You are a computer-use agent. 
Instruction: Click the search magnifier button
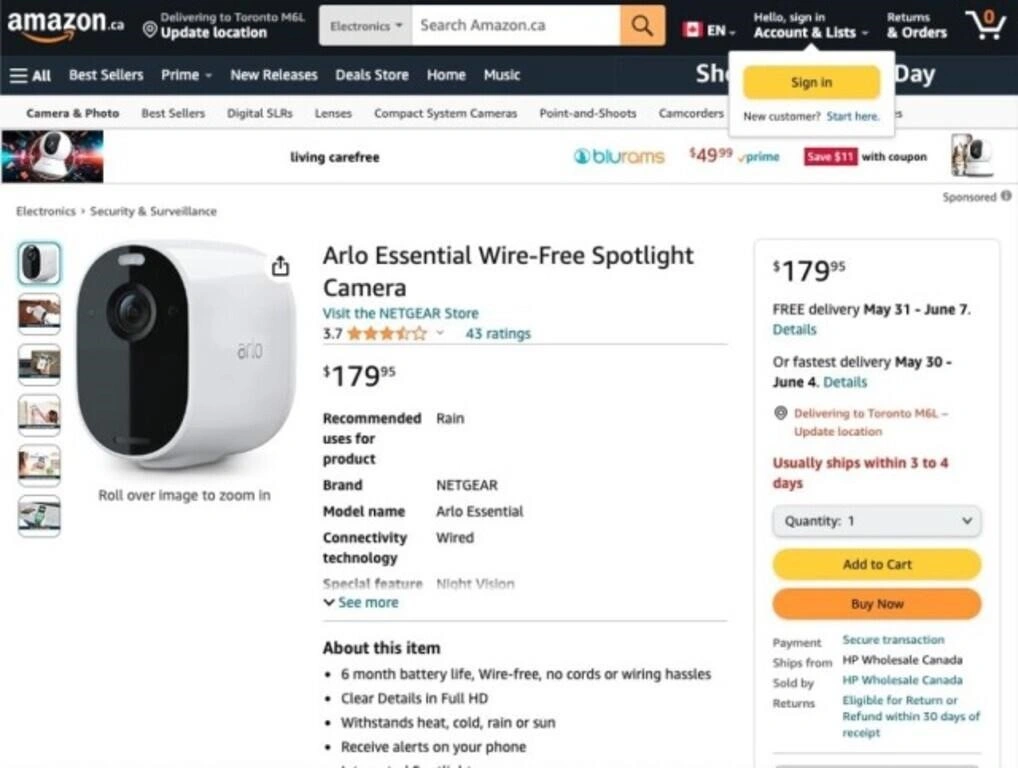[642, 26]
